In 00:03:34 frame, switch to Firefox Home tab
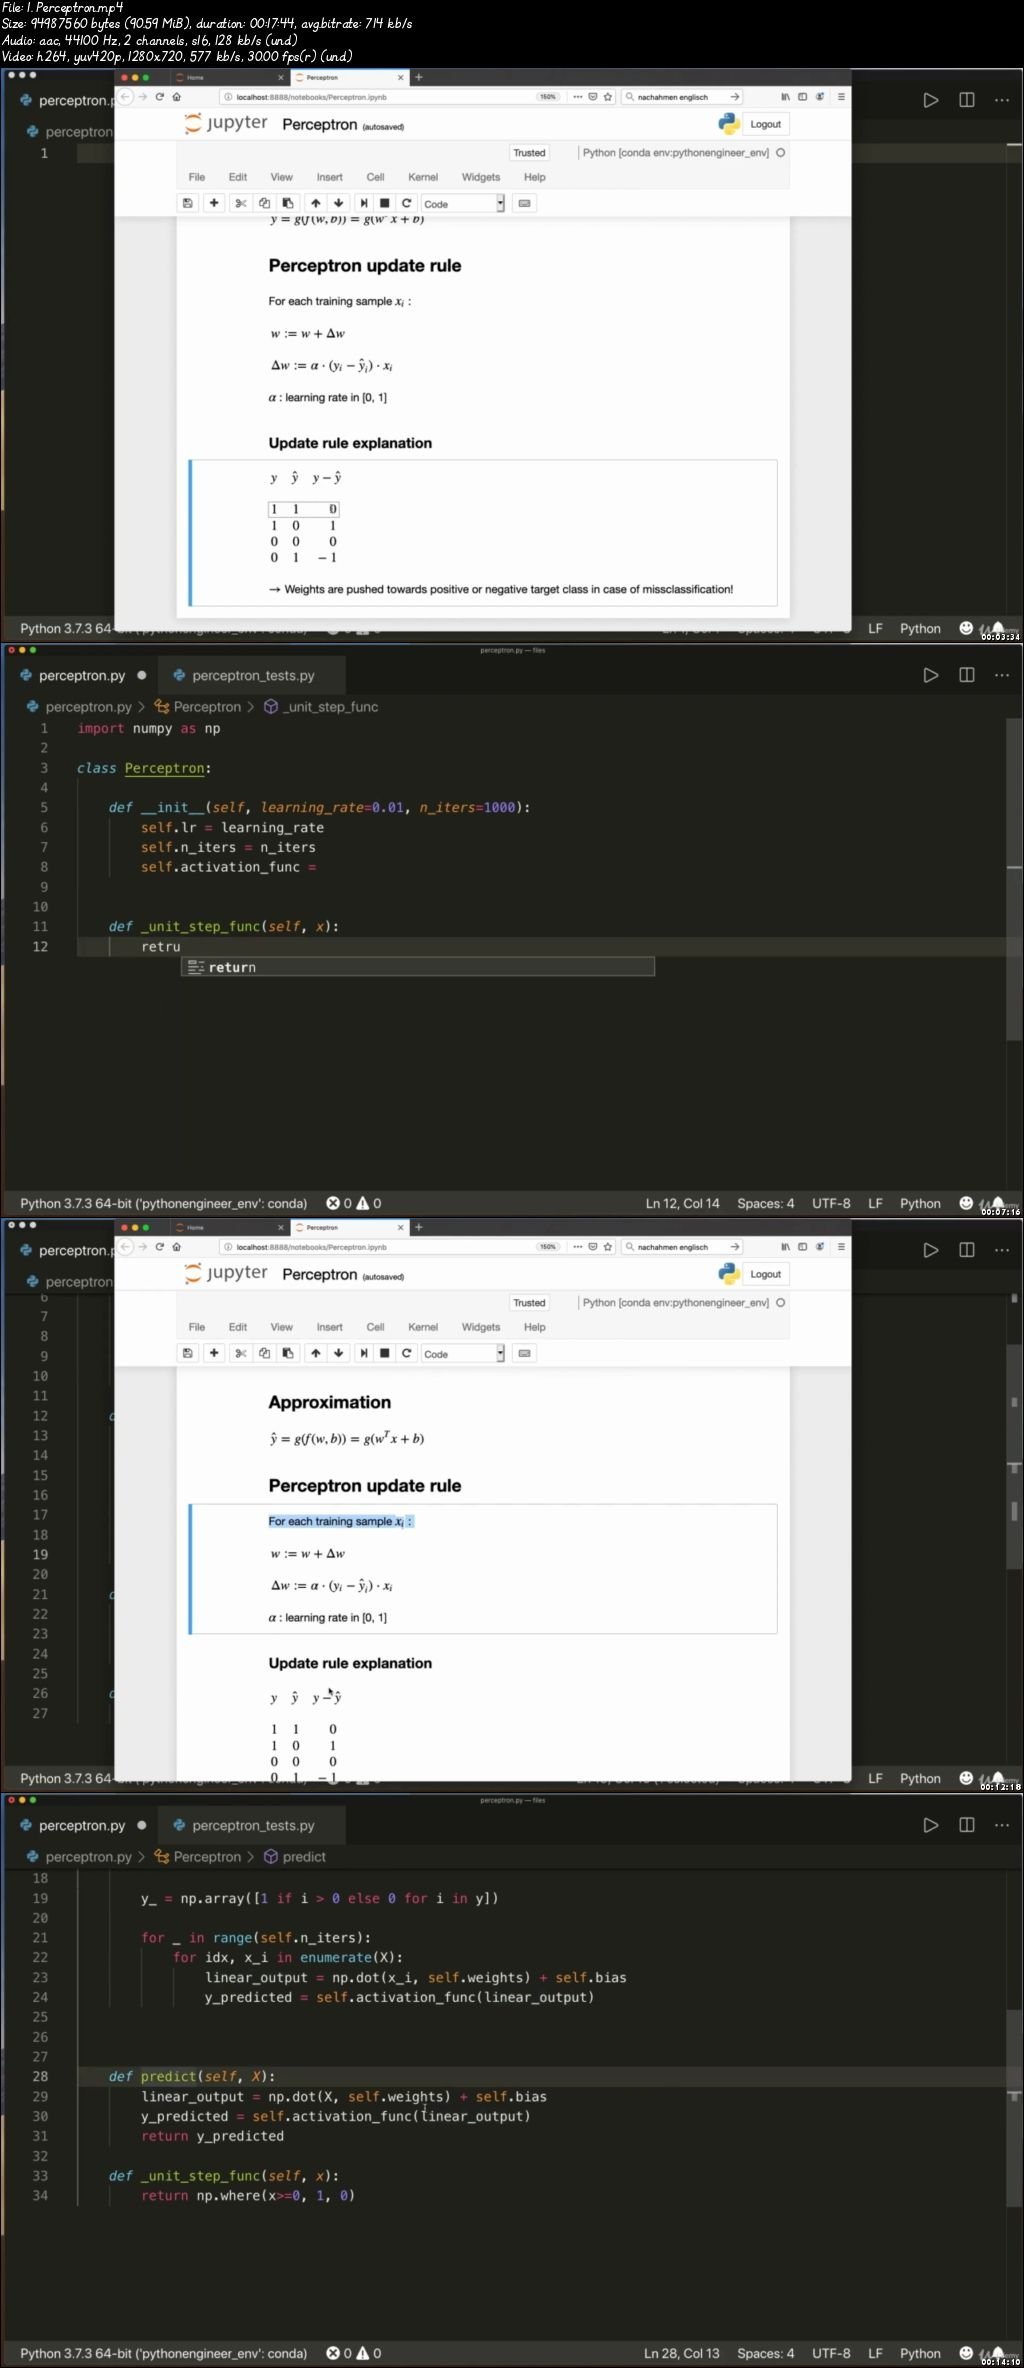Screen dimensions: 1024x2368 [x=228, y=77]
